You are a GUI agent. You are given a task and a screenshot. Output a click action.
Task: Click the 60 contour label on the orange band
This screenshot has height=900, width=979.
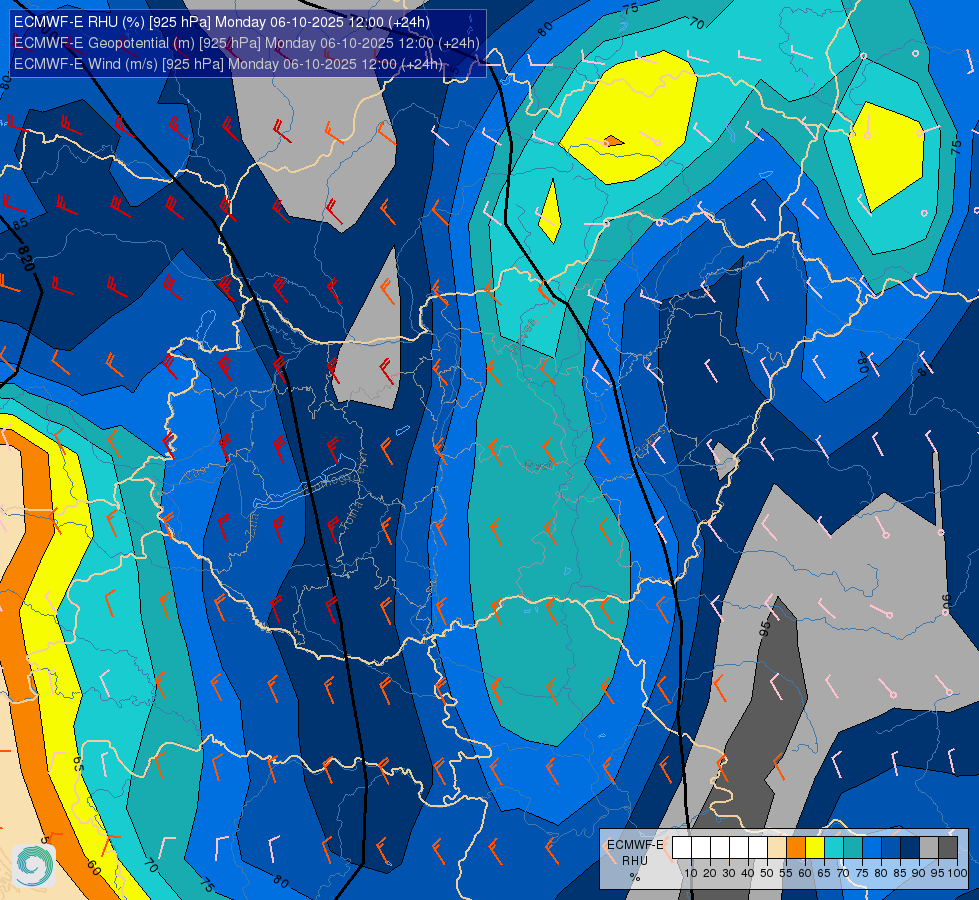click(94, 868)
